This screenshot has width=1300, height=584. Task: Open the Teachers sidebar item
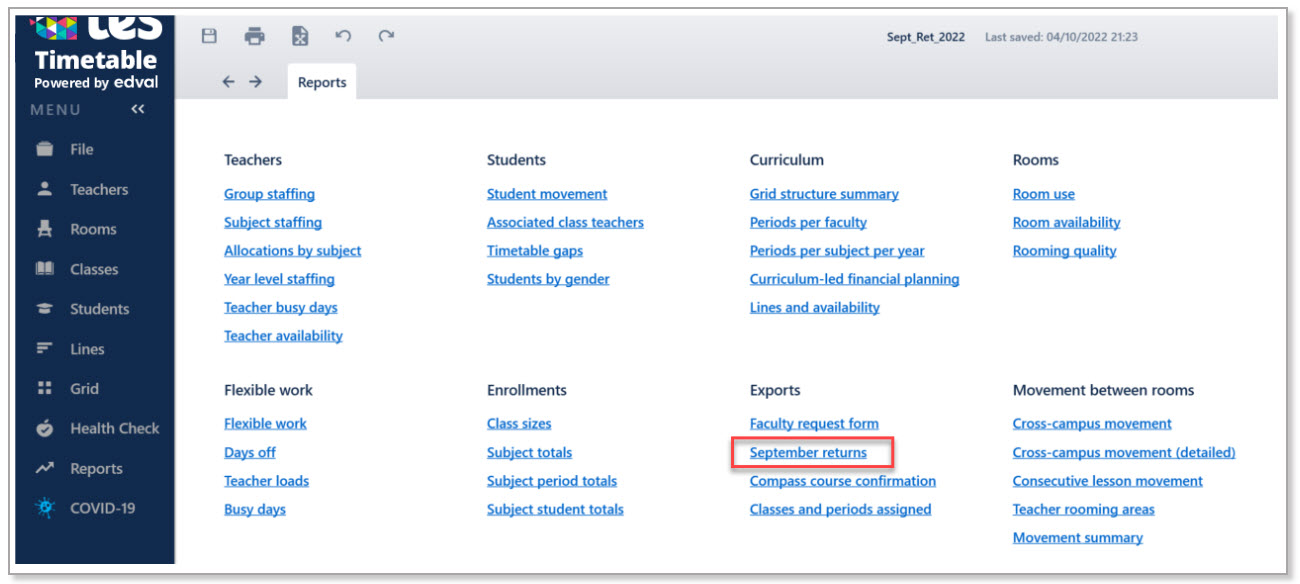pos(98,189)
